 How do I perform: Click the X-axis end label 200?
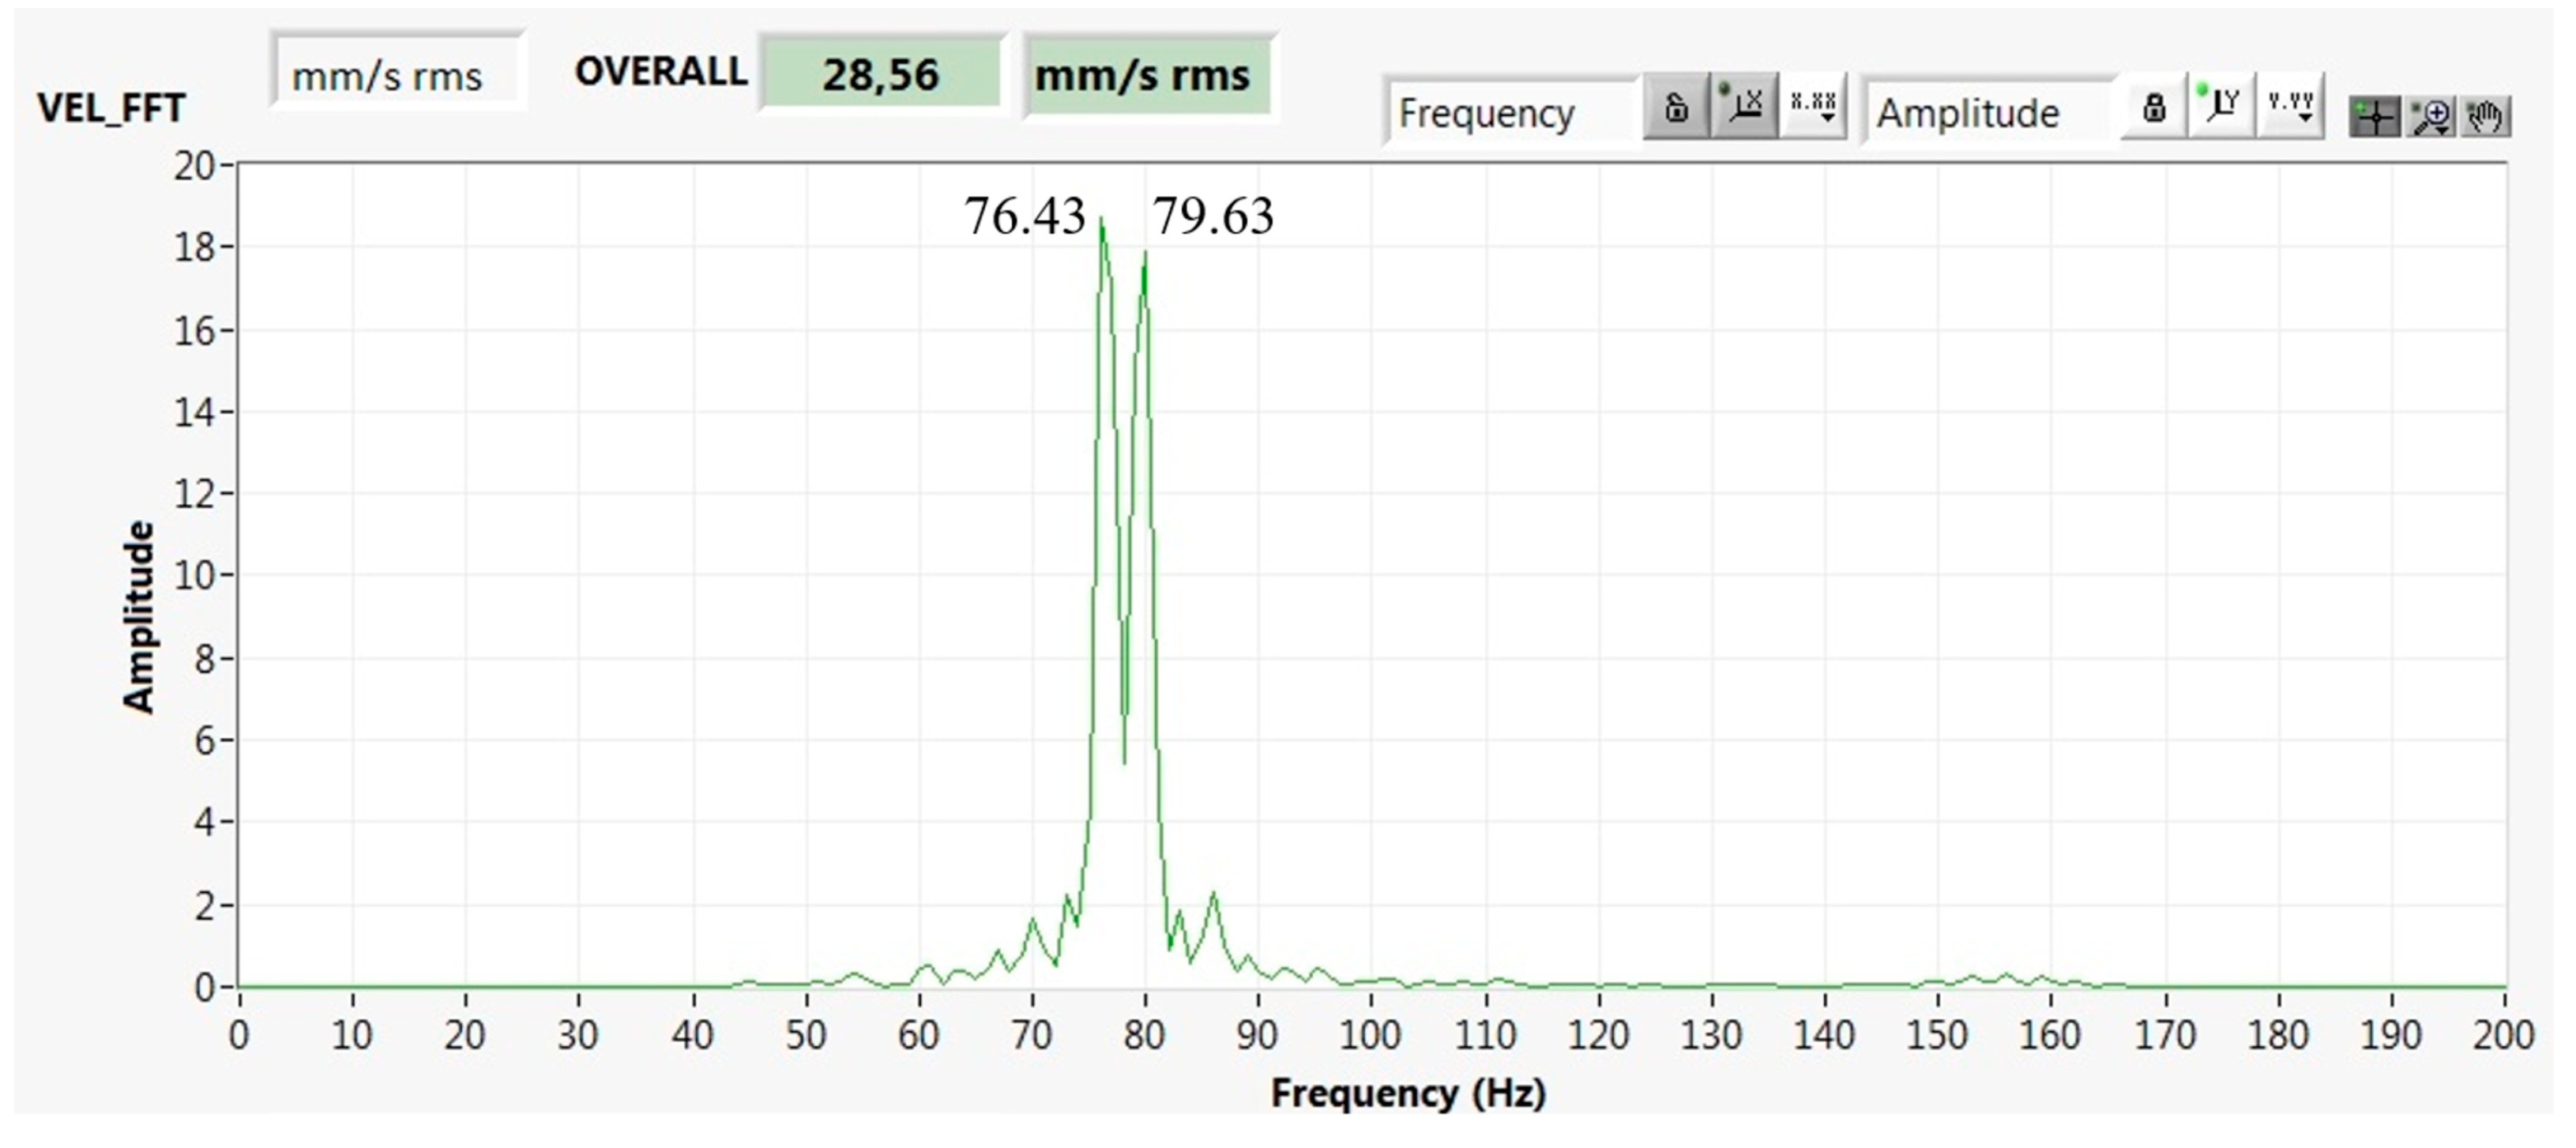point(2503,1036)
